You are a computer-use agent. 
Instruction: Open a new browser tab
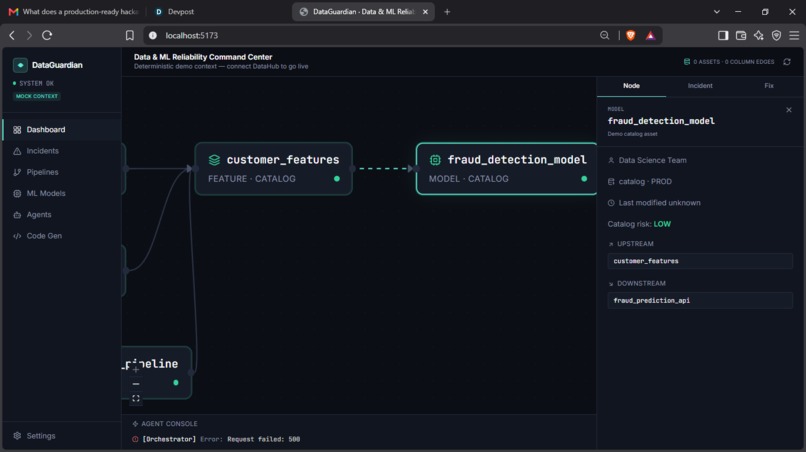pyautogui.click(x=447, y=11)
